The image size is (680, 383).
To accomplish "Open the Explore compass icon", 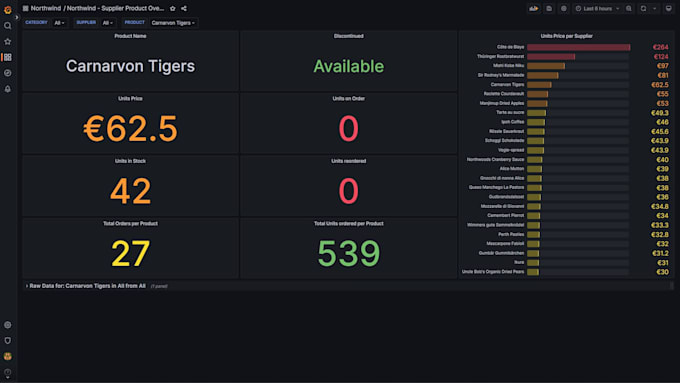I will tap(8, 73).
